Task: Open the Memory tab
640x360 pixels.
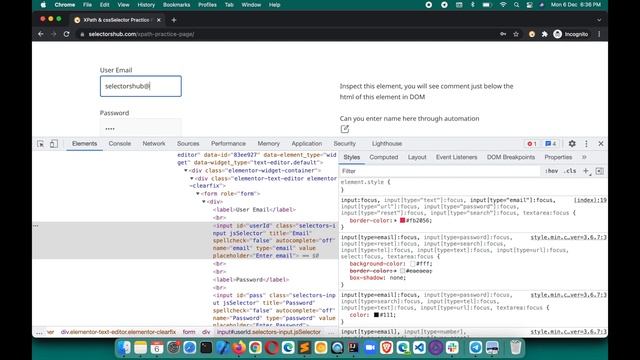Action: [269, 144]
